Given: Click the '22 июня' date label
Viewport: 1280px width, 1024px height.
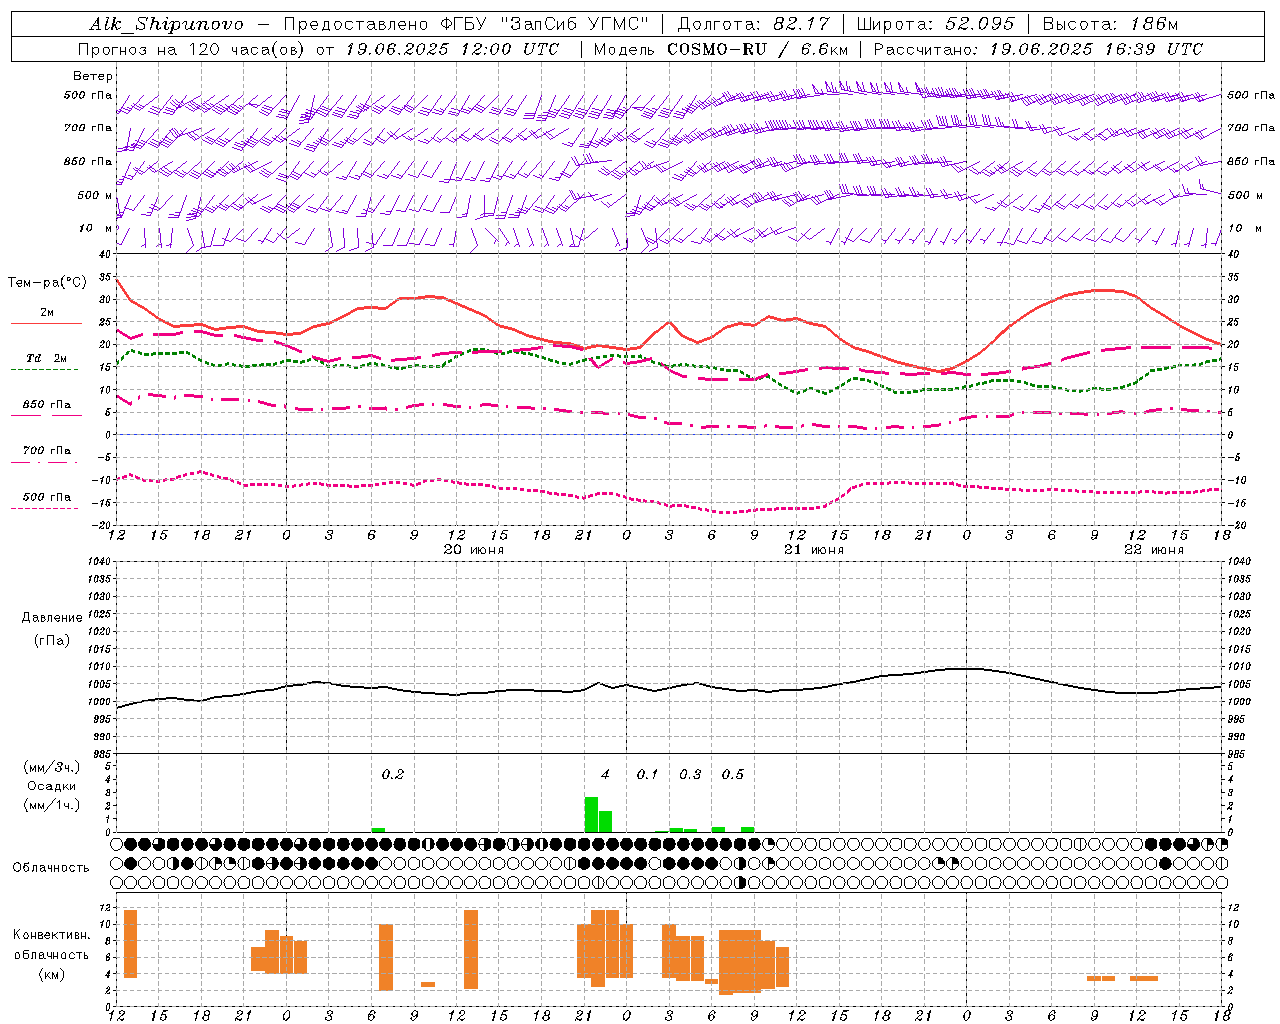Looking at the screenshot, I should click(x=1154, y=550).
